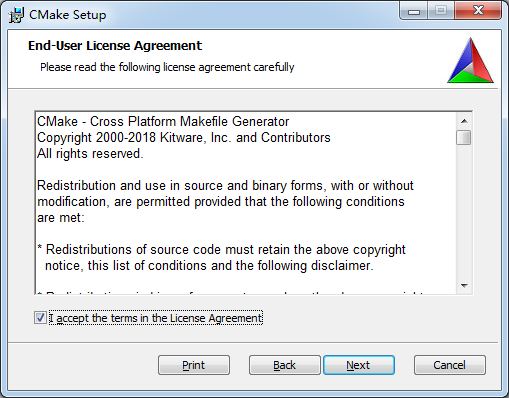The height and width of the screenshot is (398, 509).
Task: Click the license scrollbar up arrow
Action: (x=464, y=121)
